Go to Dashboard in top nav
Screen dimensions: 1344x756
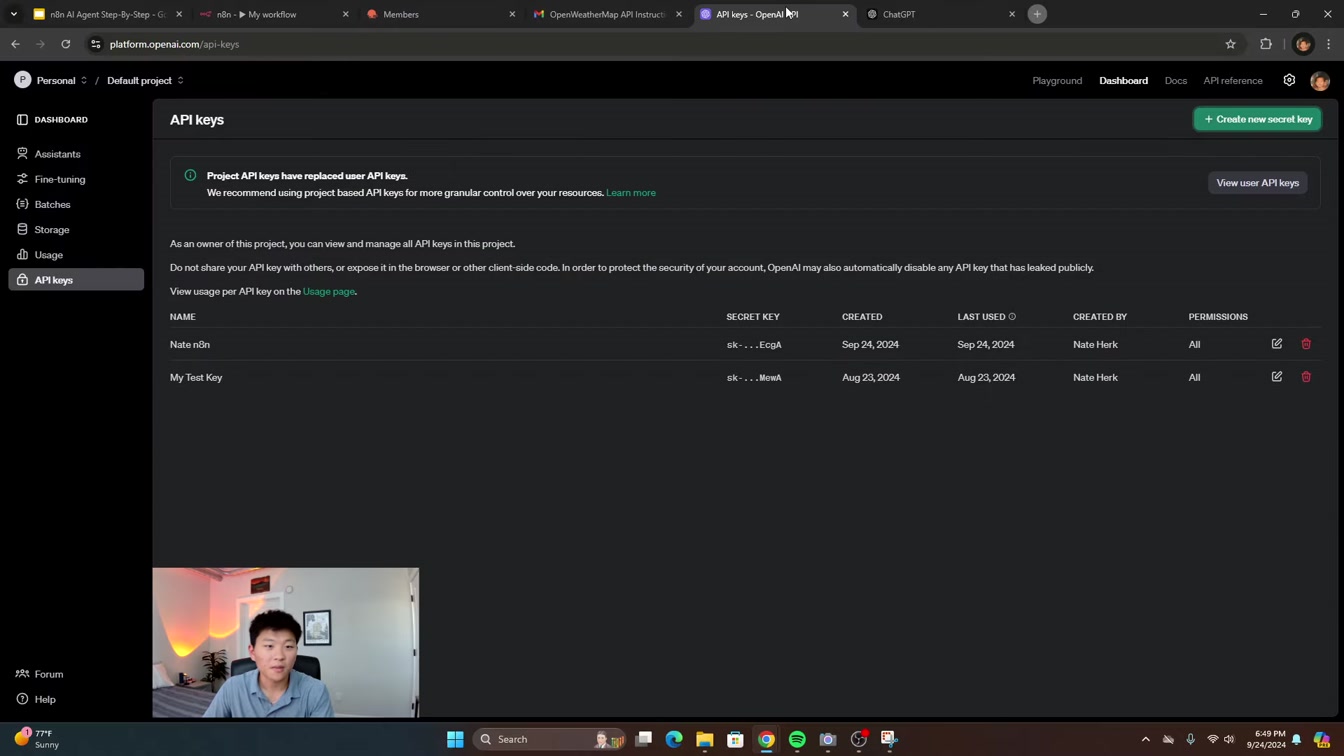pos(1123,80)
